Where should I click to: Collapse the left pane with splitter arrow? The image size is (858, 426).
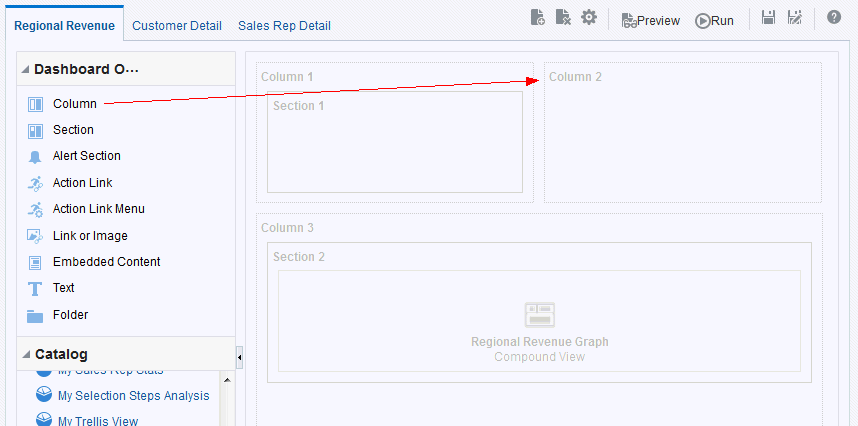tap(239, 357)
